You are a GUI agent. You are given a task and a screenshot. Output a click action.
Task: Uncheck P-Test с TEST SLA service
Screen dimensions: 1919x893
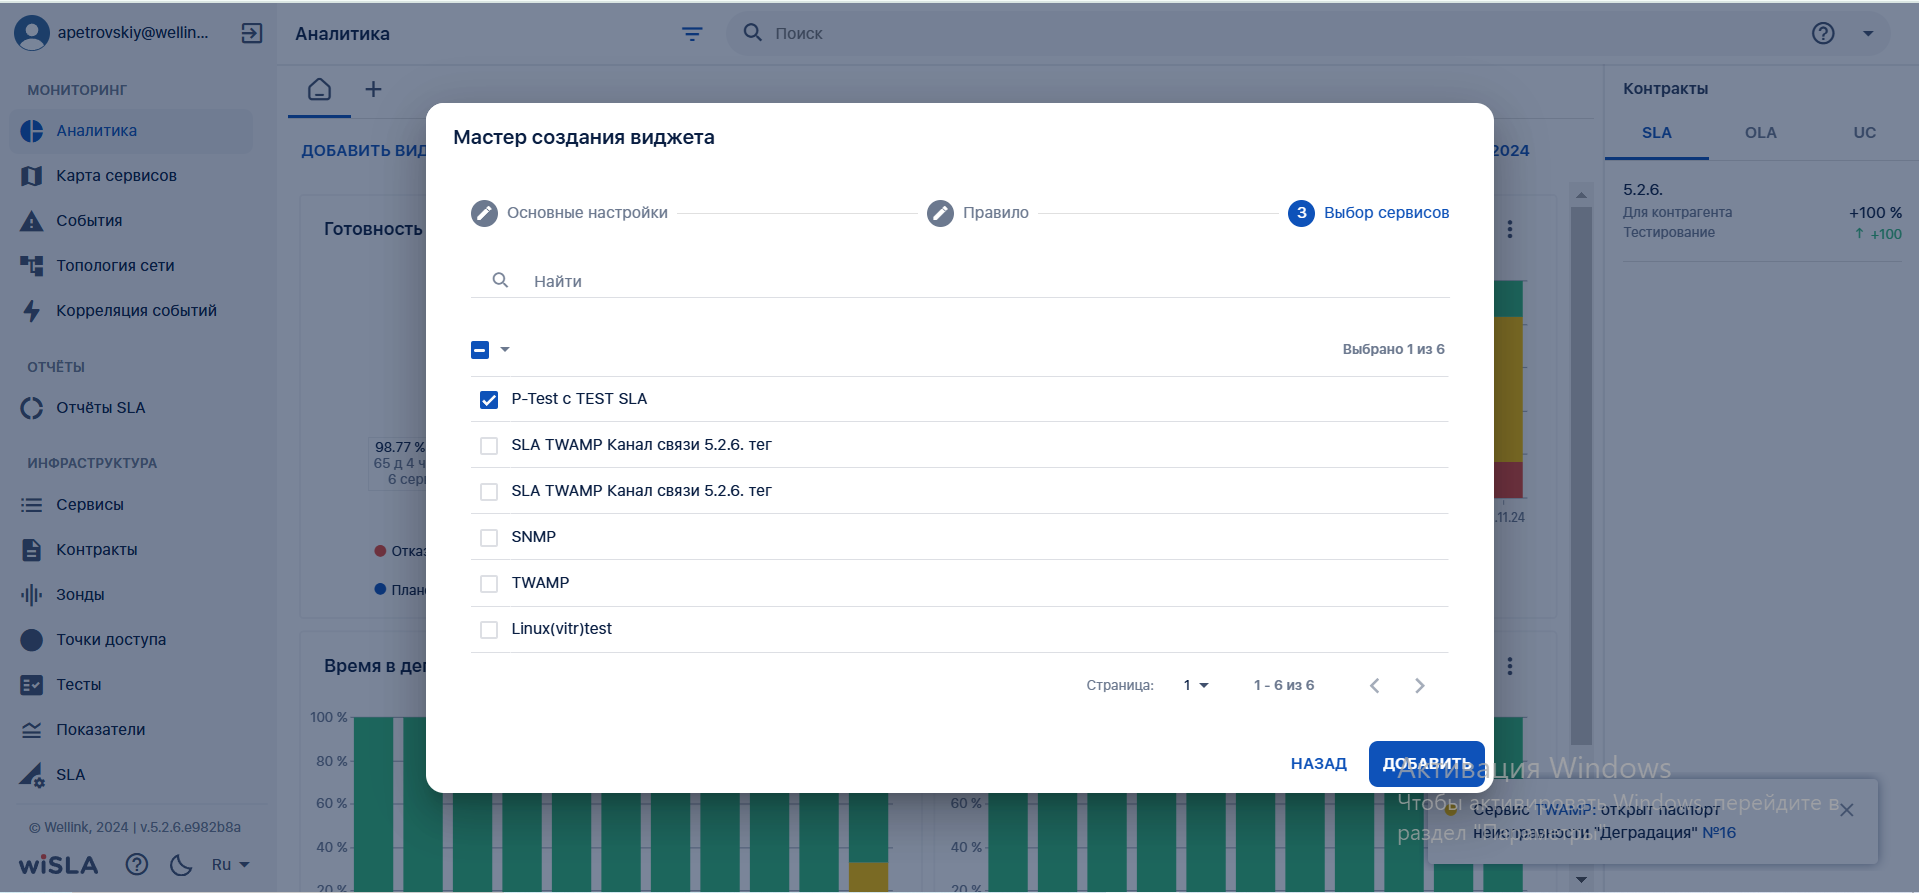click(489, 400)
